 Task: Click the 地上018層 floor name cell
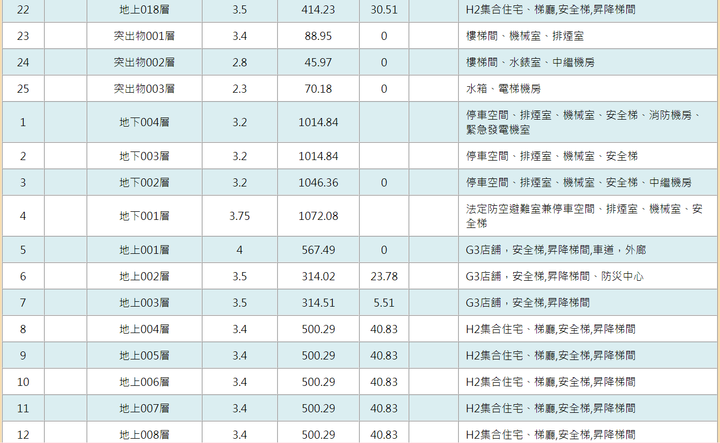click(x=144, y=10)
